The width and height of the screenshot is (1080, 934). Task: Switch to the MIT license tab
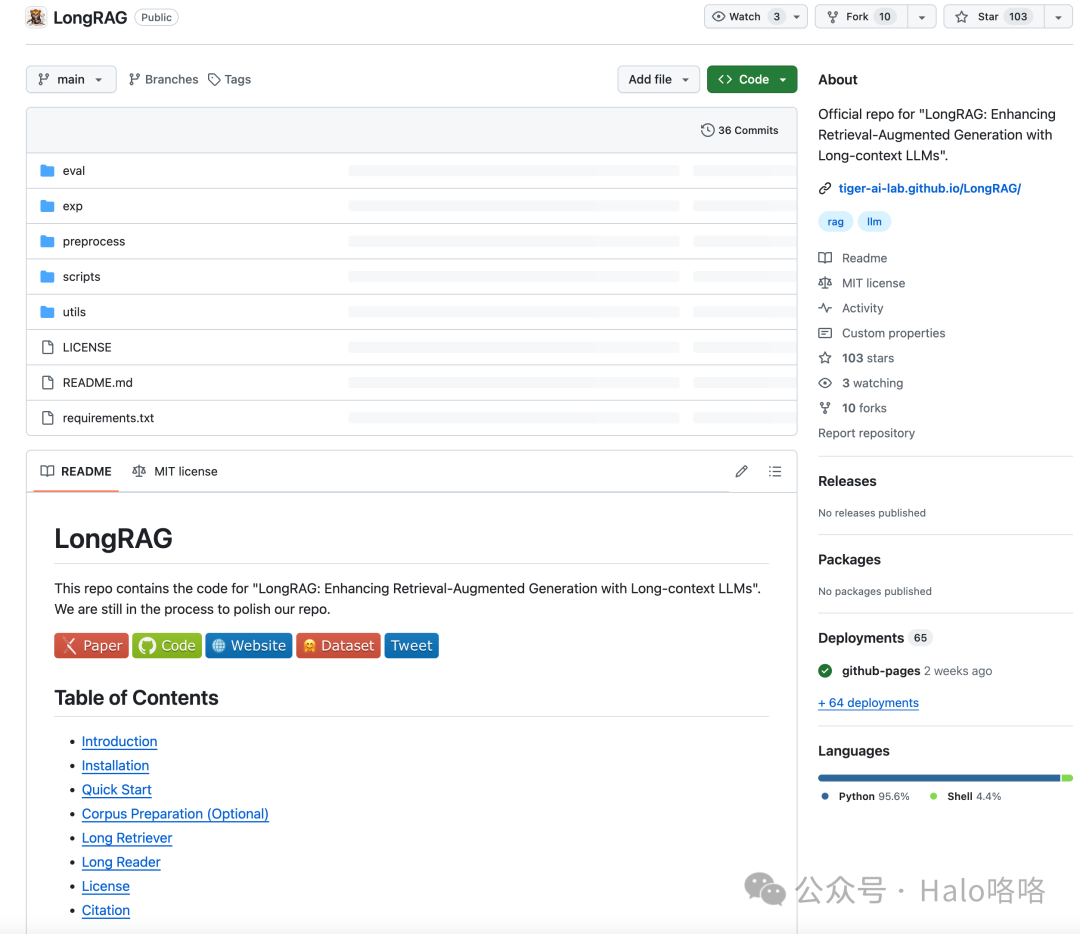tap(175, 471)
